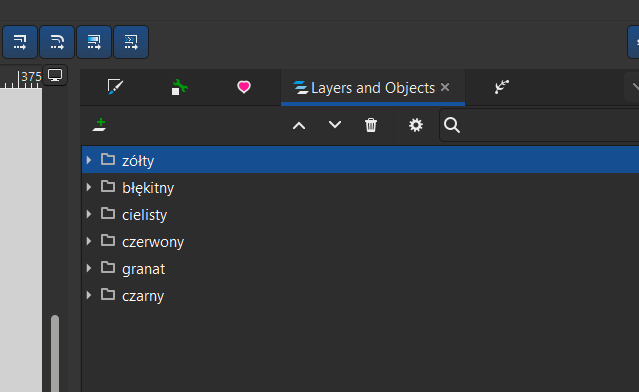Select the cielisty layer
The width and height of the screenshot is (639, 392).
pyautogui.click(x=360, y=214)
